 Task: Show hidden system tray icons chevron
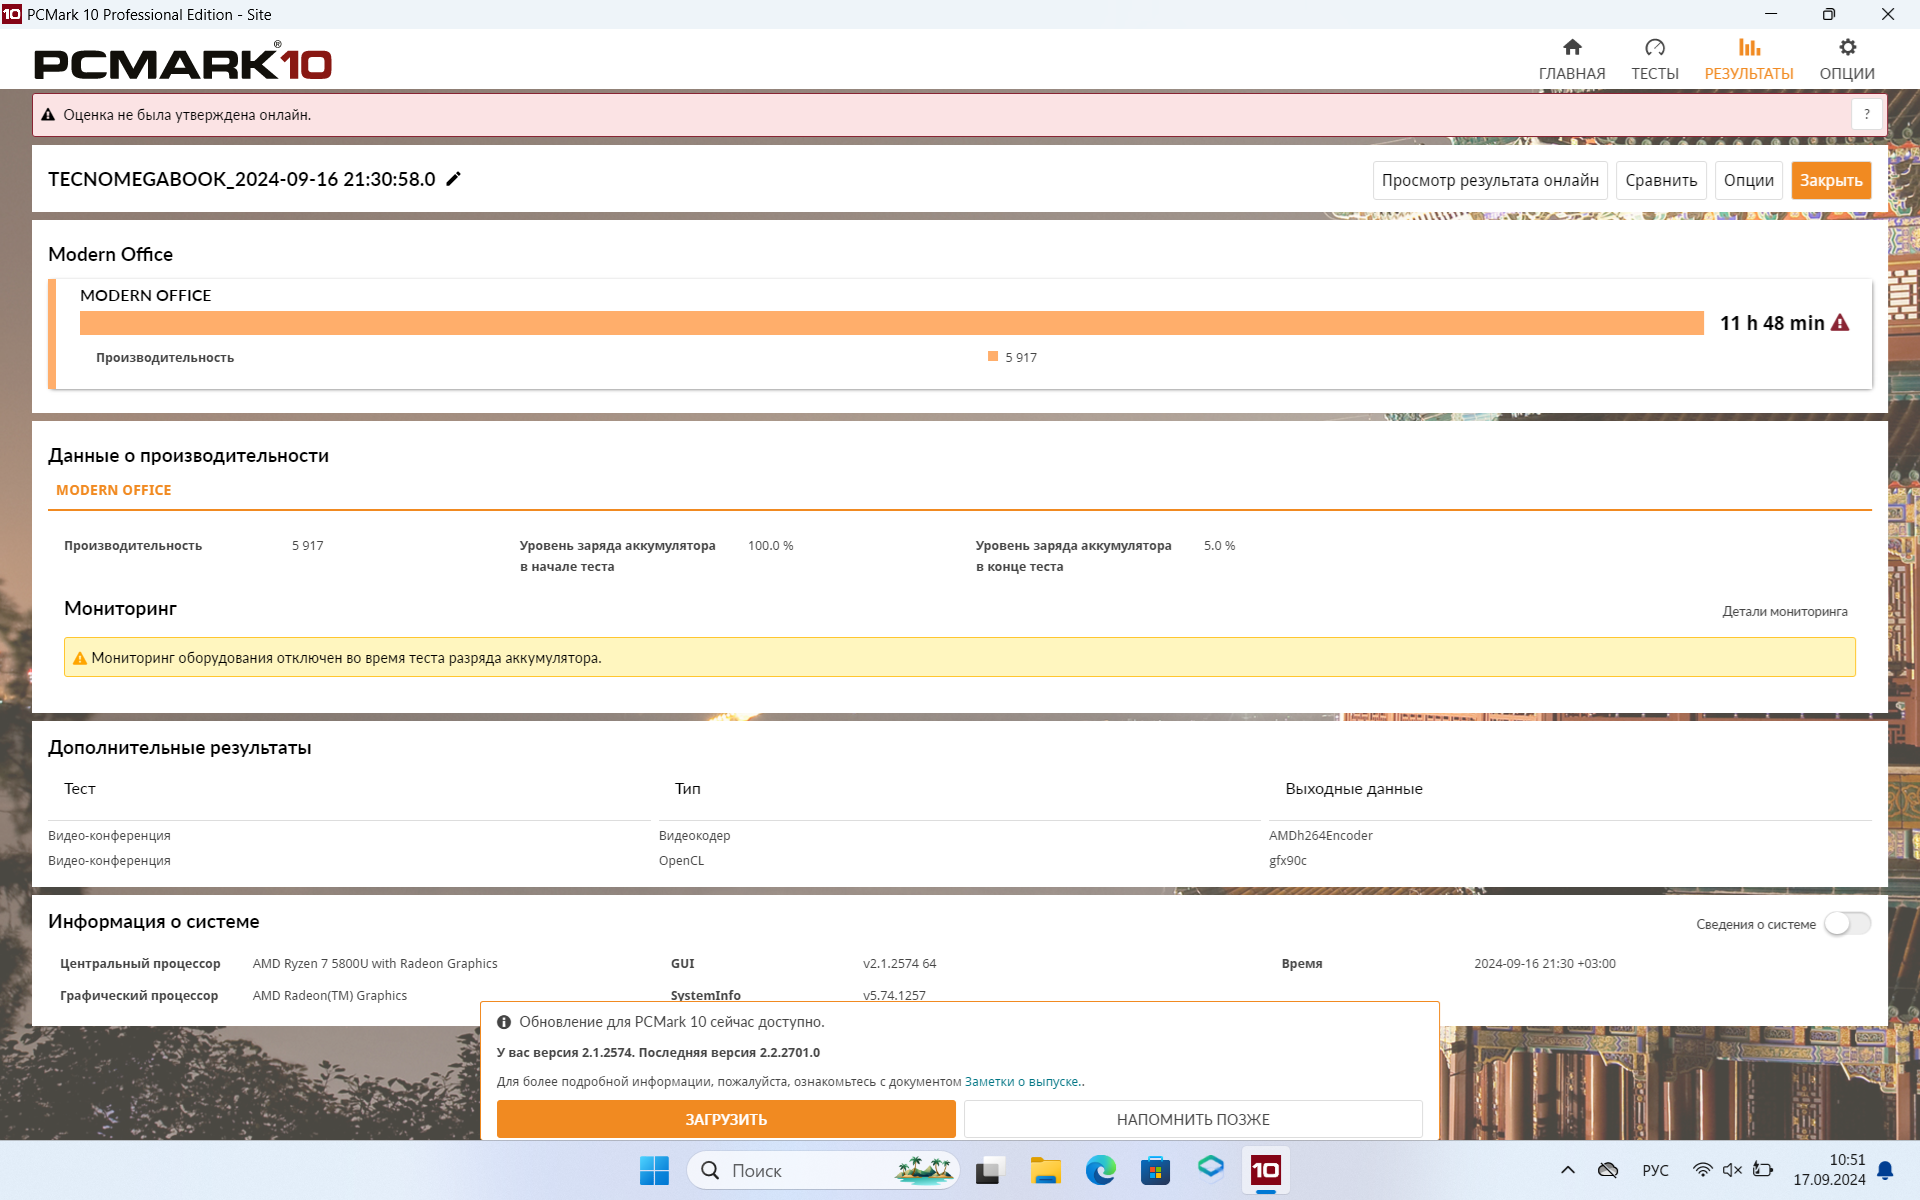click(x=1567, y=1170)
